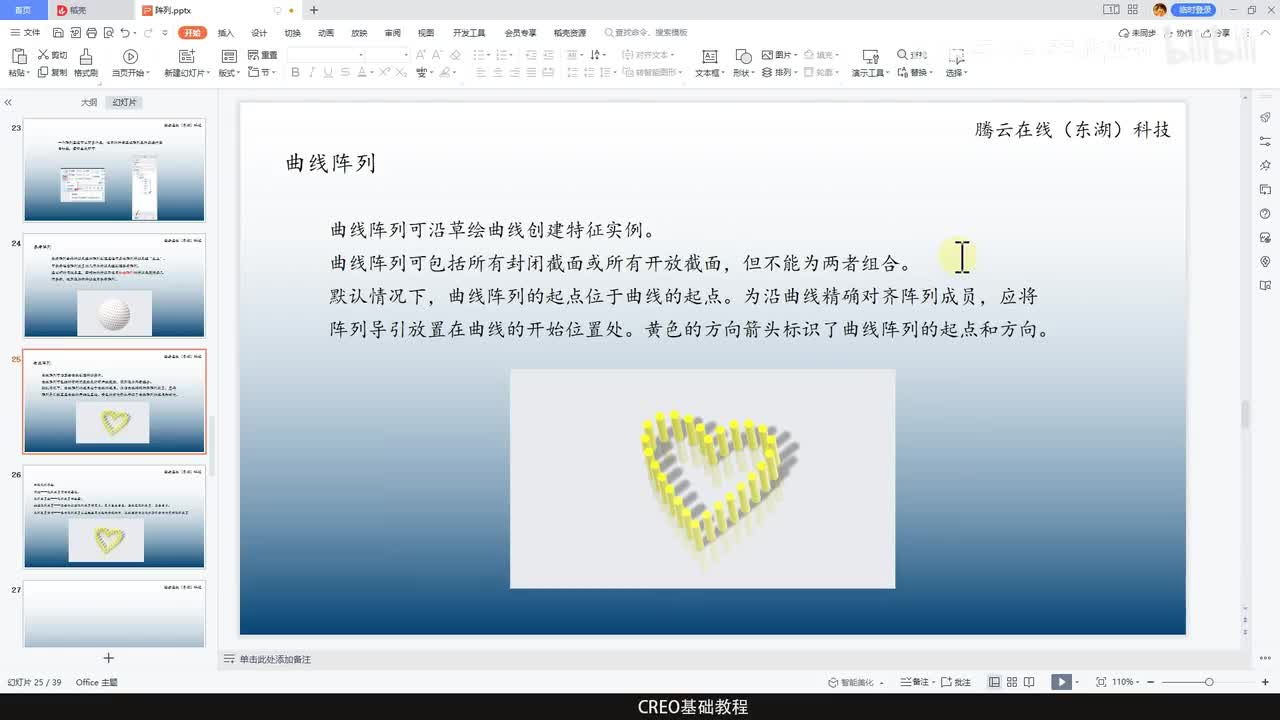Open a new document tab with plus

point(314,10)
